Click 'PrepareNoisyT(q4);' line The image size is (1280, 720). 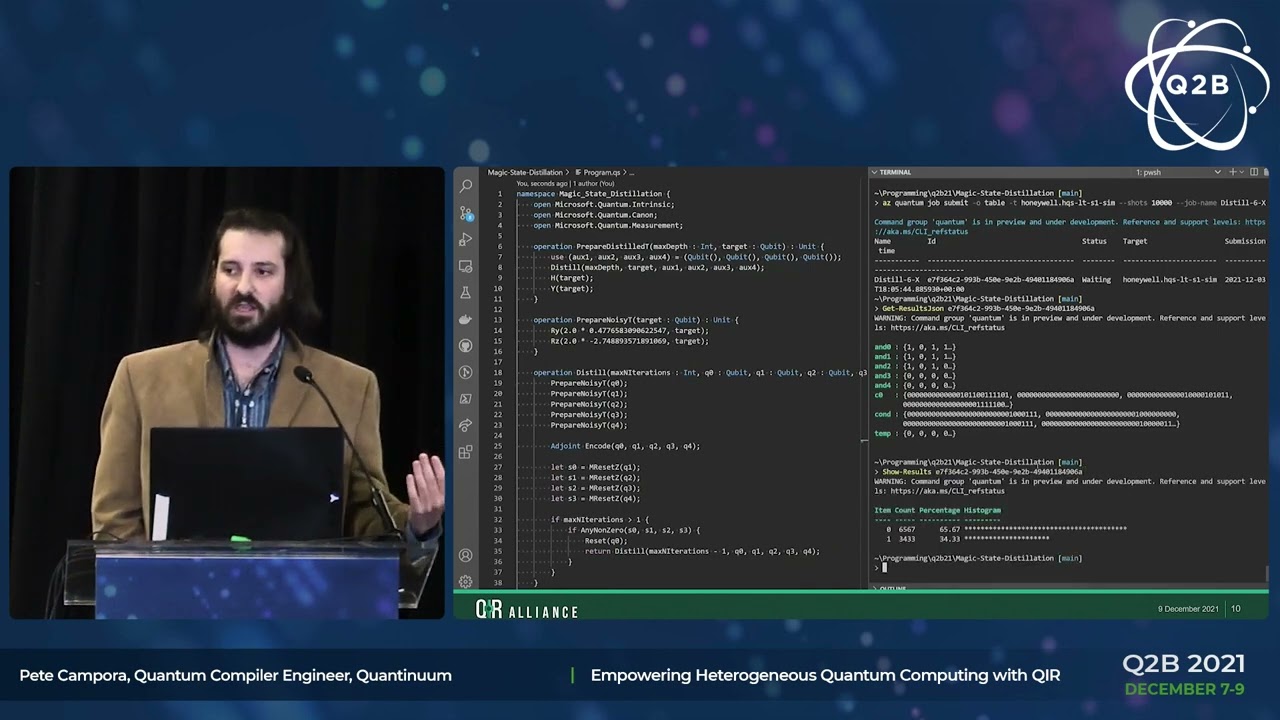[x=589, y=425]
